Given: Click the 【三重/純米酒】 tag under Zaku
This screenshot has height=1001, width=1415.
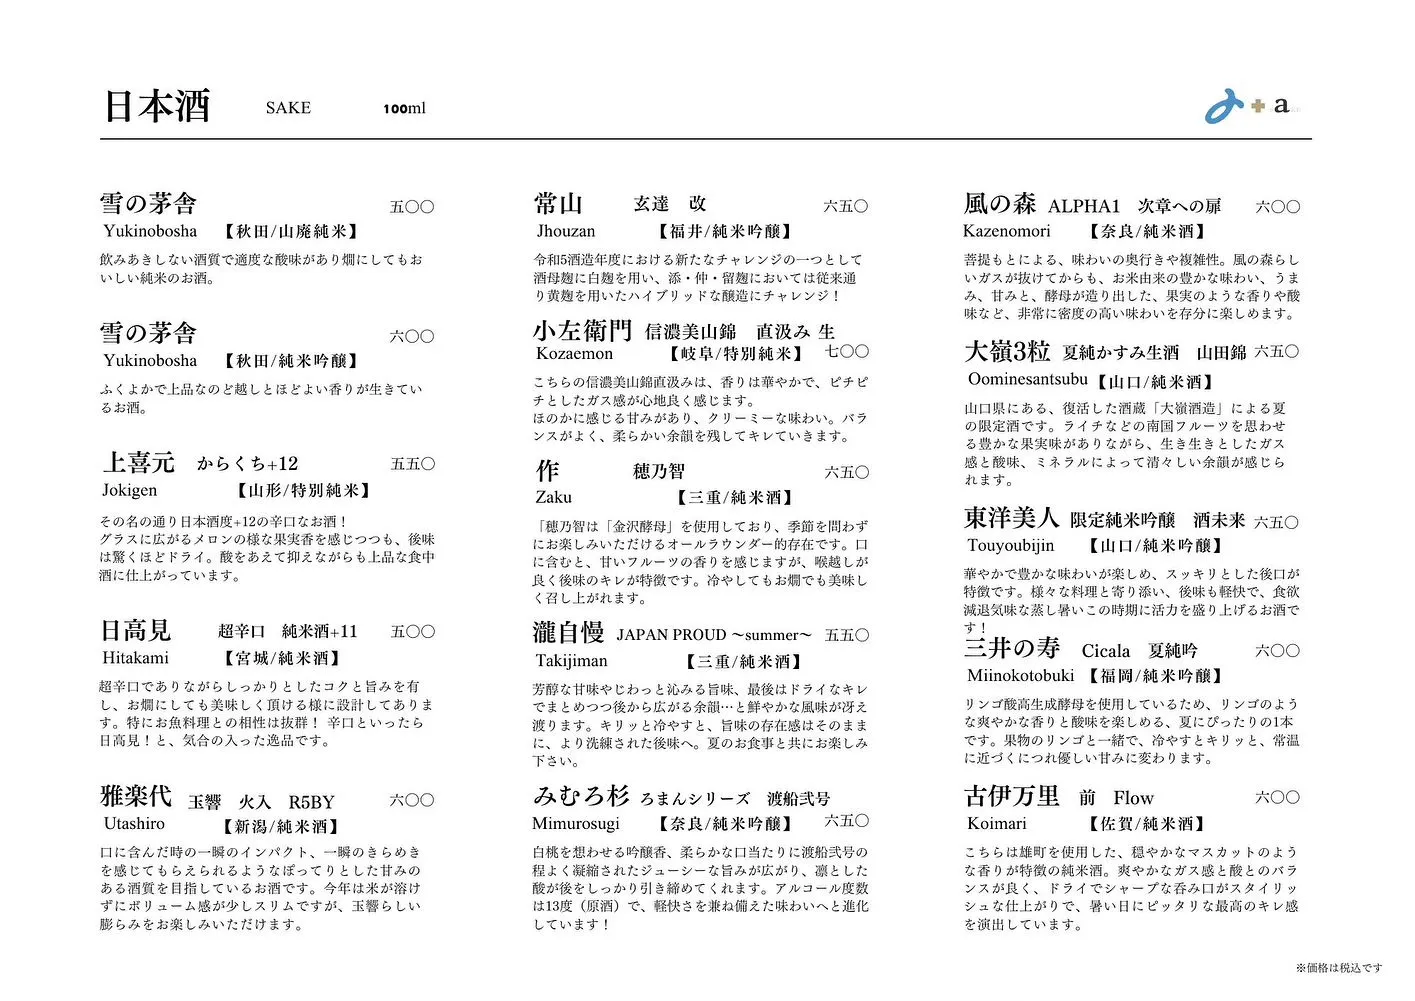Looking at the screenshot, I should point(735,498).
